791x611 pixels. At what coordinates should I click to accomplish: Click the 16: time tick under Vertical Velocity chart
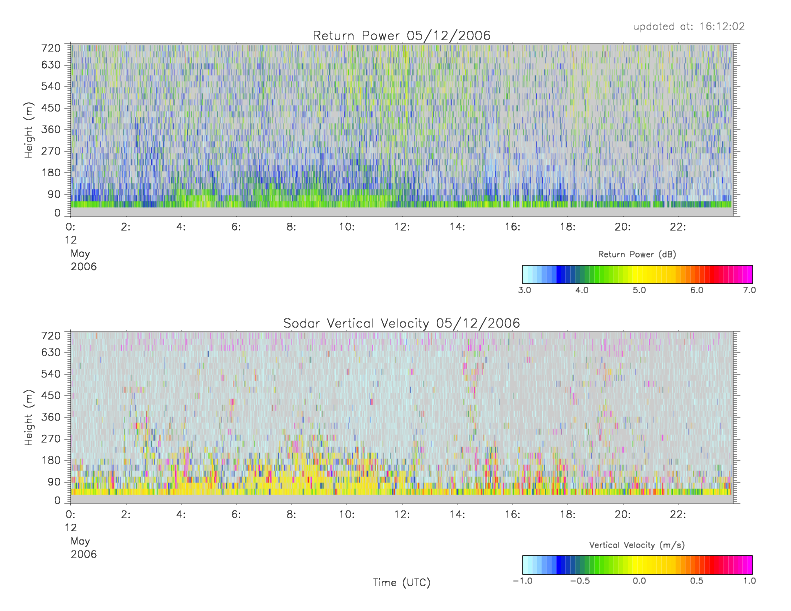(512, 515)
